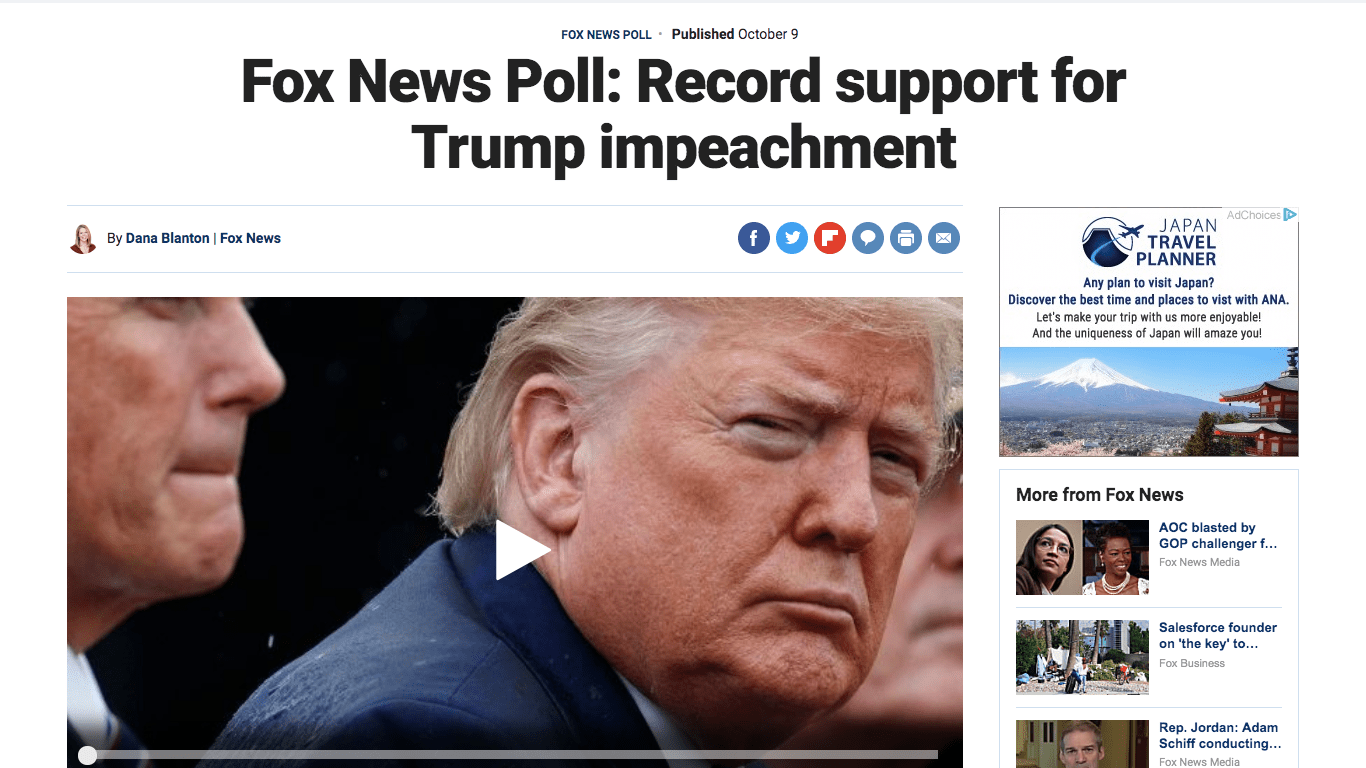1366x768 pixels.
Task: Share article on Twitter
Action: click(792, 238)
